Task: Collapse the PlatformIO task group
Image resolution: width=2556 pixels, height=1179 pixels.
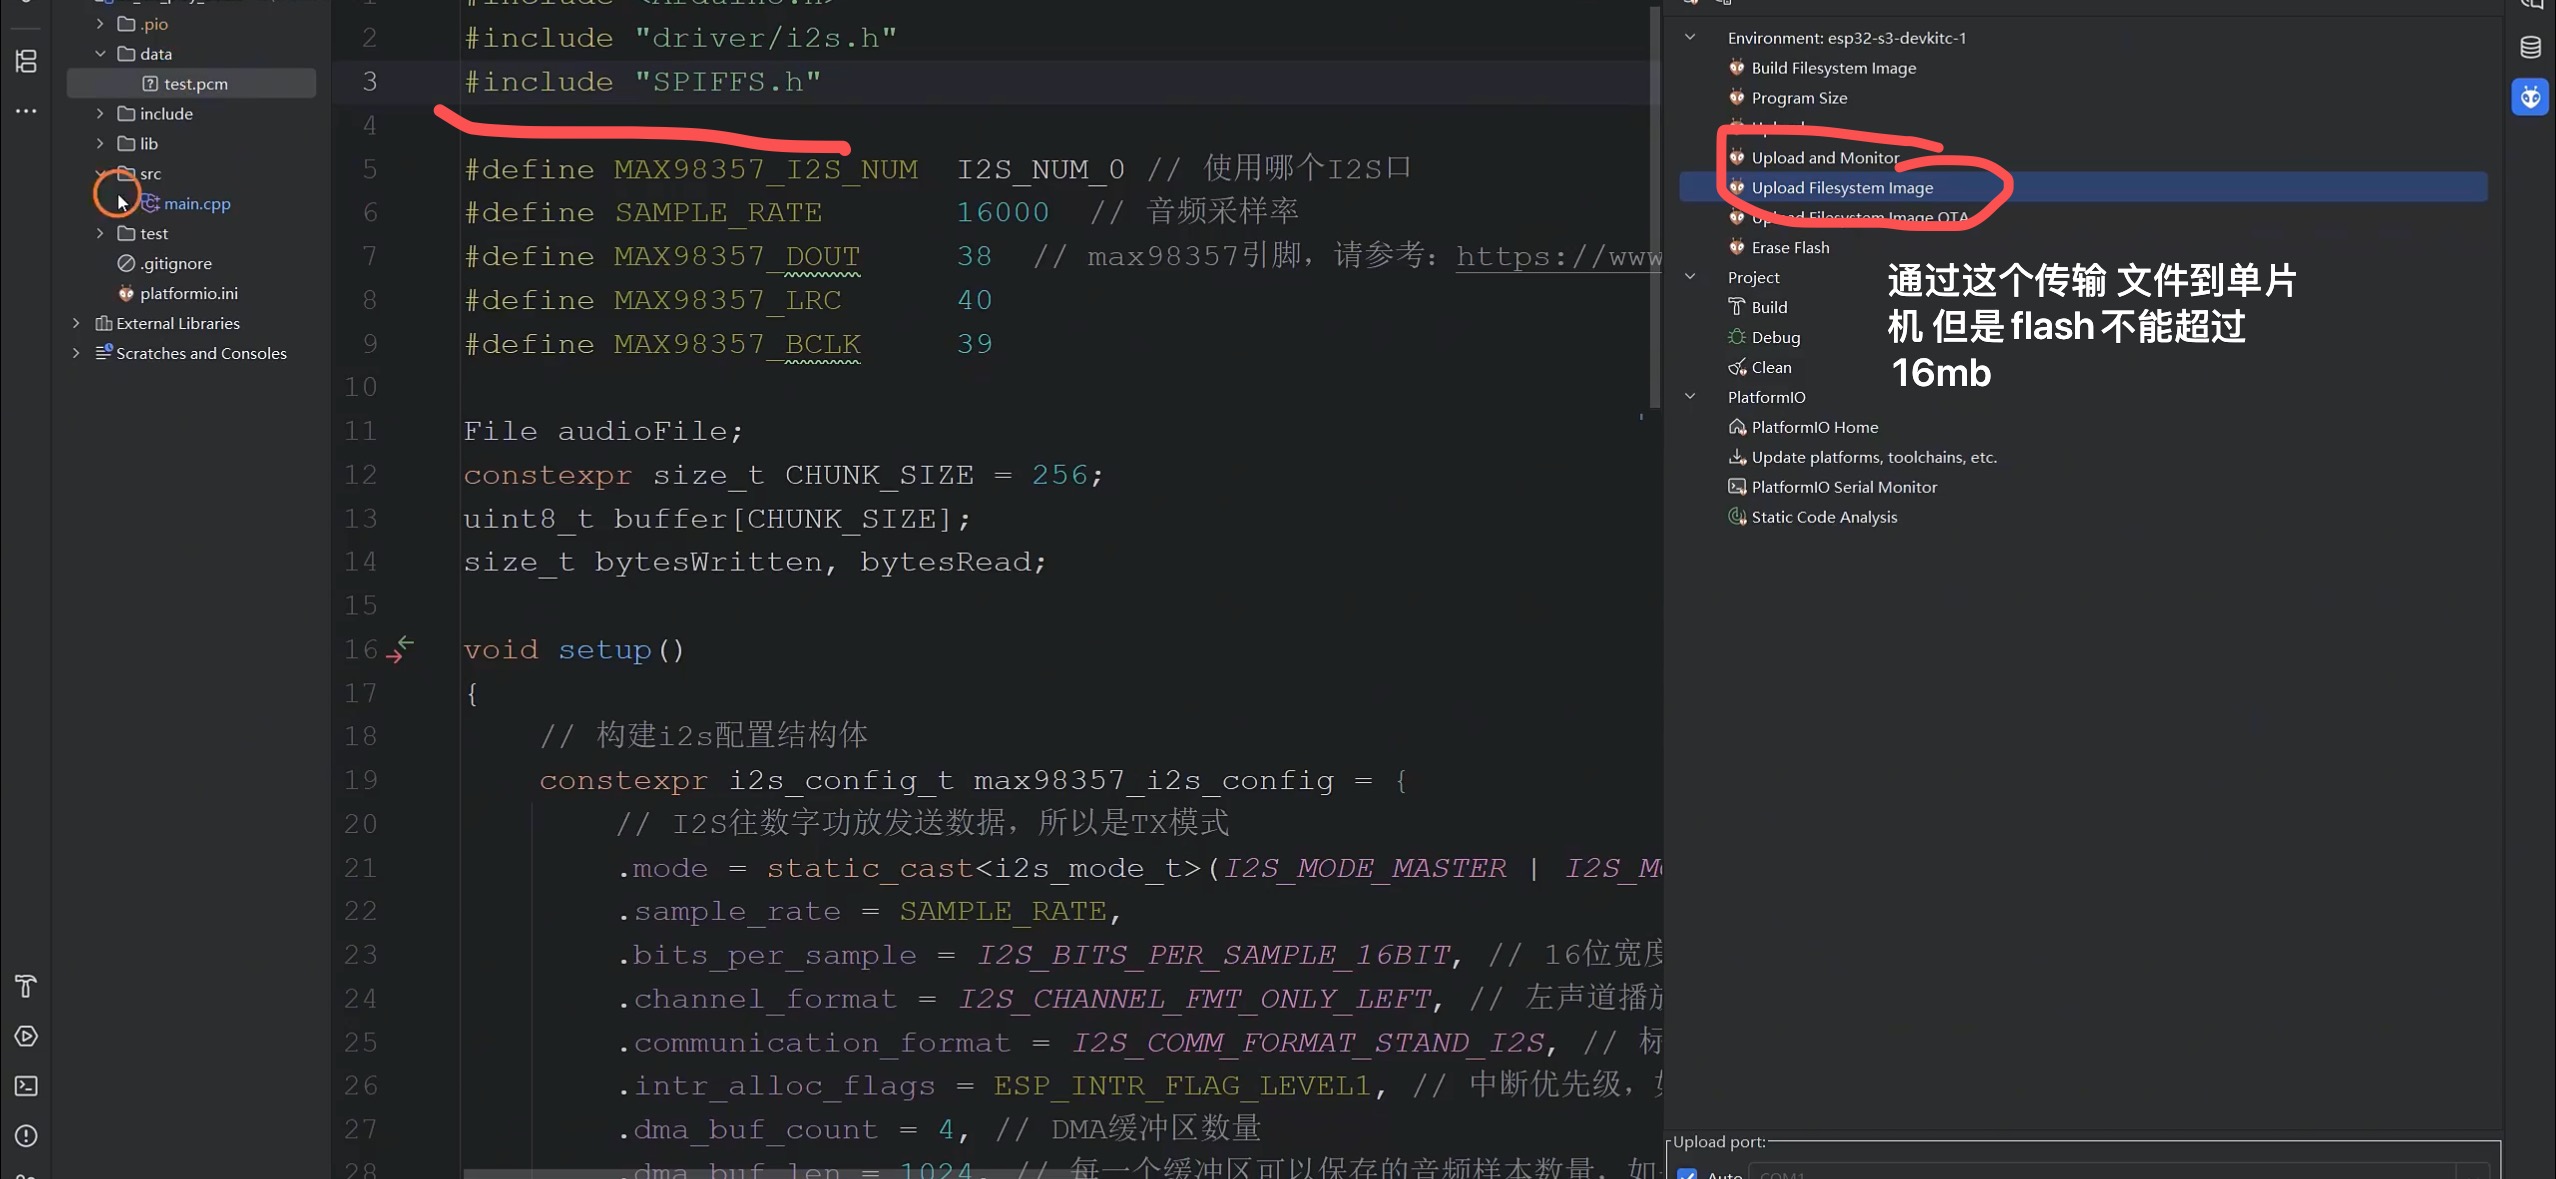Action: pyautogui.click(x=1690, y=398)
